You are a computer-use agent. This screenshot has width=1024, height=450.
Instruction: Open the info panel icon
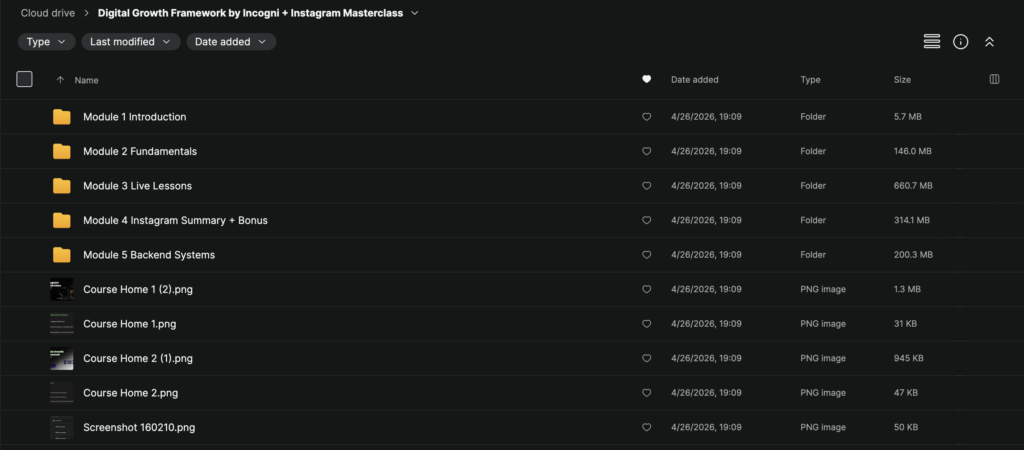(960, 42)
